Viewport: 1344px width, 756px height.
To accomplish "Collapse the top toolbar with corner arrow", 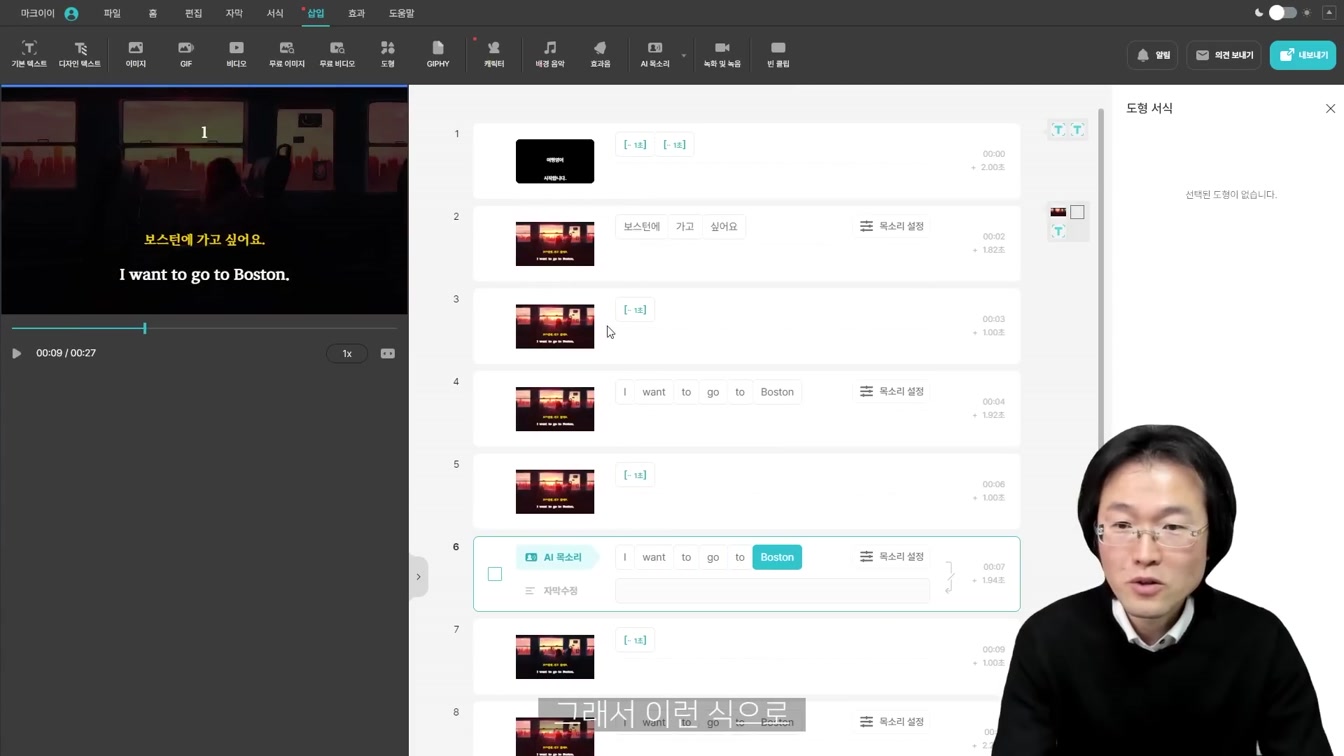I will click(1329, 13).
